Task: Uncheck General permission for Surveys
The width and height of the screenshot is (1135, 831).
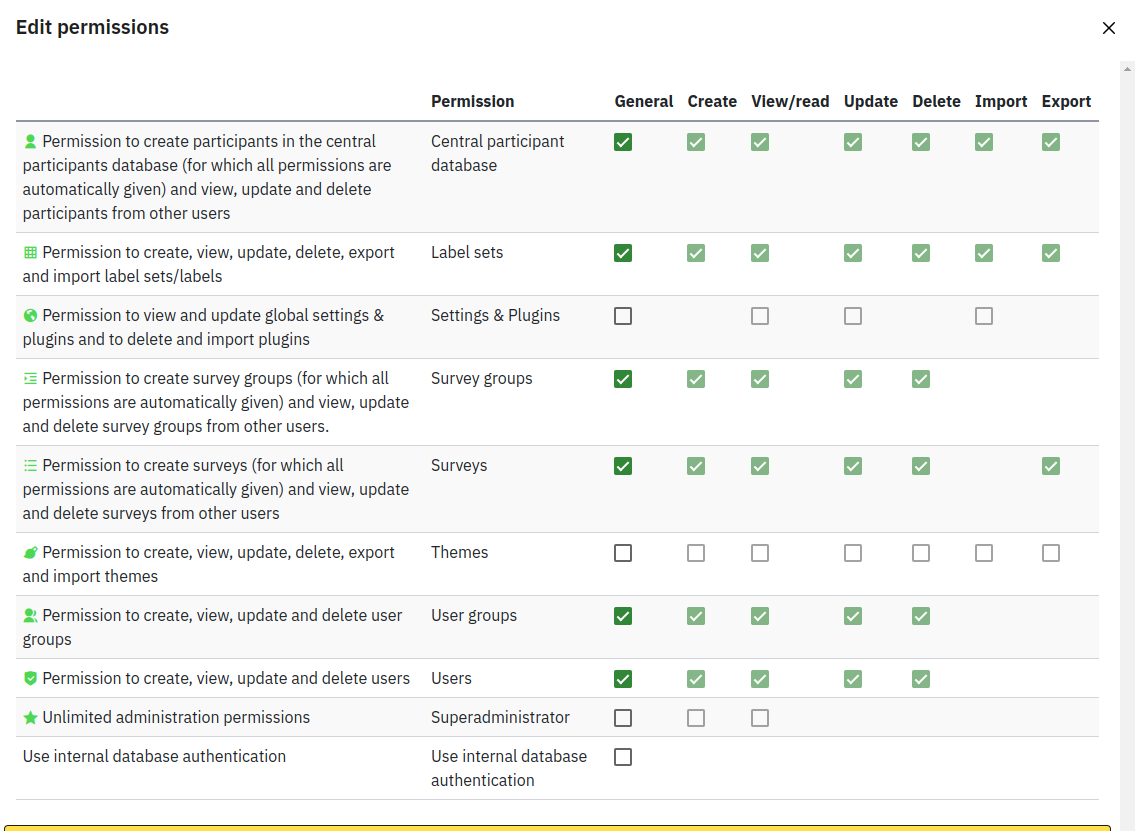Action: (x=623, y=466)
